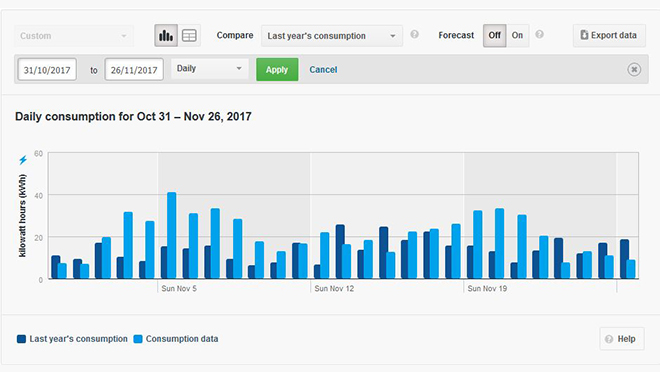Image resolution: width=660 pixels, height=372 pixels.
Task: Toggle Last year's consumption legend series
Action: (72, 339)
